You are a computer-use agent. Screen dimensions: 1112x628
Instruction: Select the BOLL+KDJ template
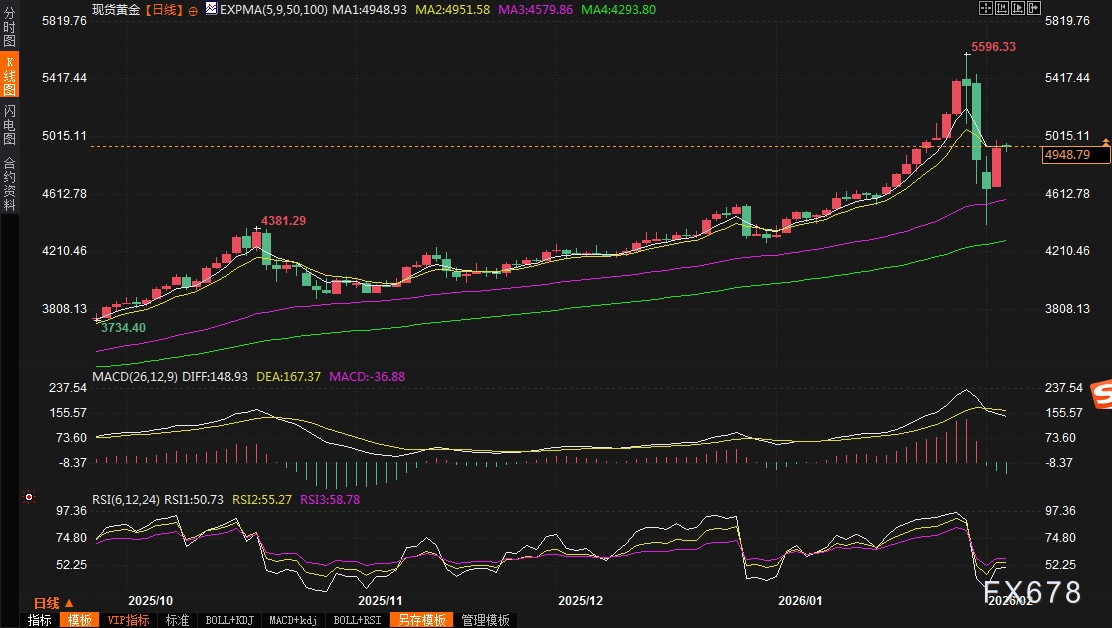(x=229, y=620)
